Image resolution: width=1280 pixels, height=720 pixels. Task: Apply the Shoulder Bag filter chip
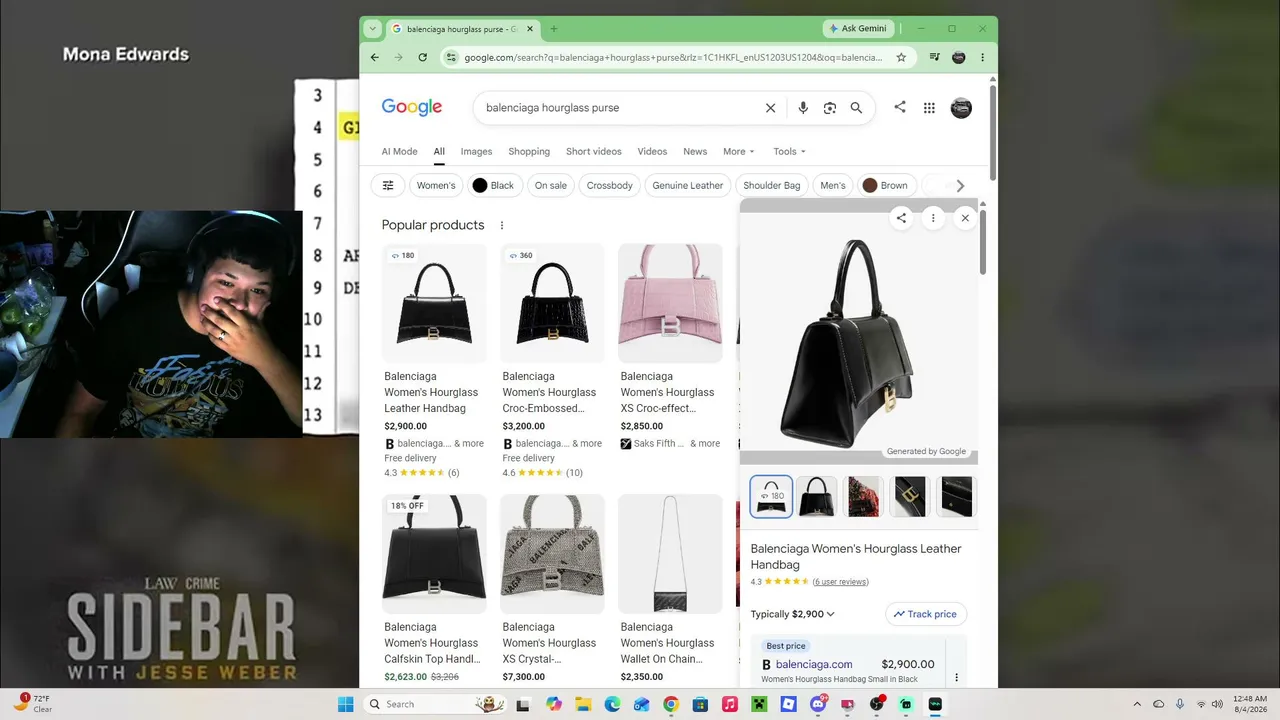(772, 185)
